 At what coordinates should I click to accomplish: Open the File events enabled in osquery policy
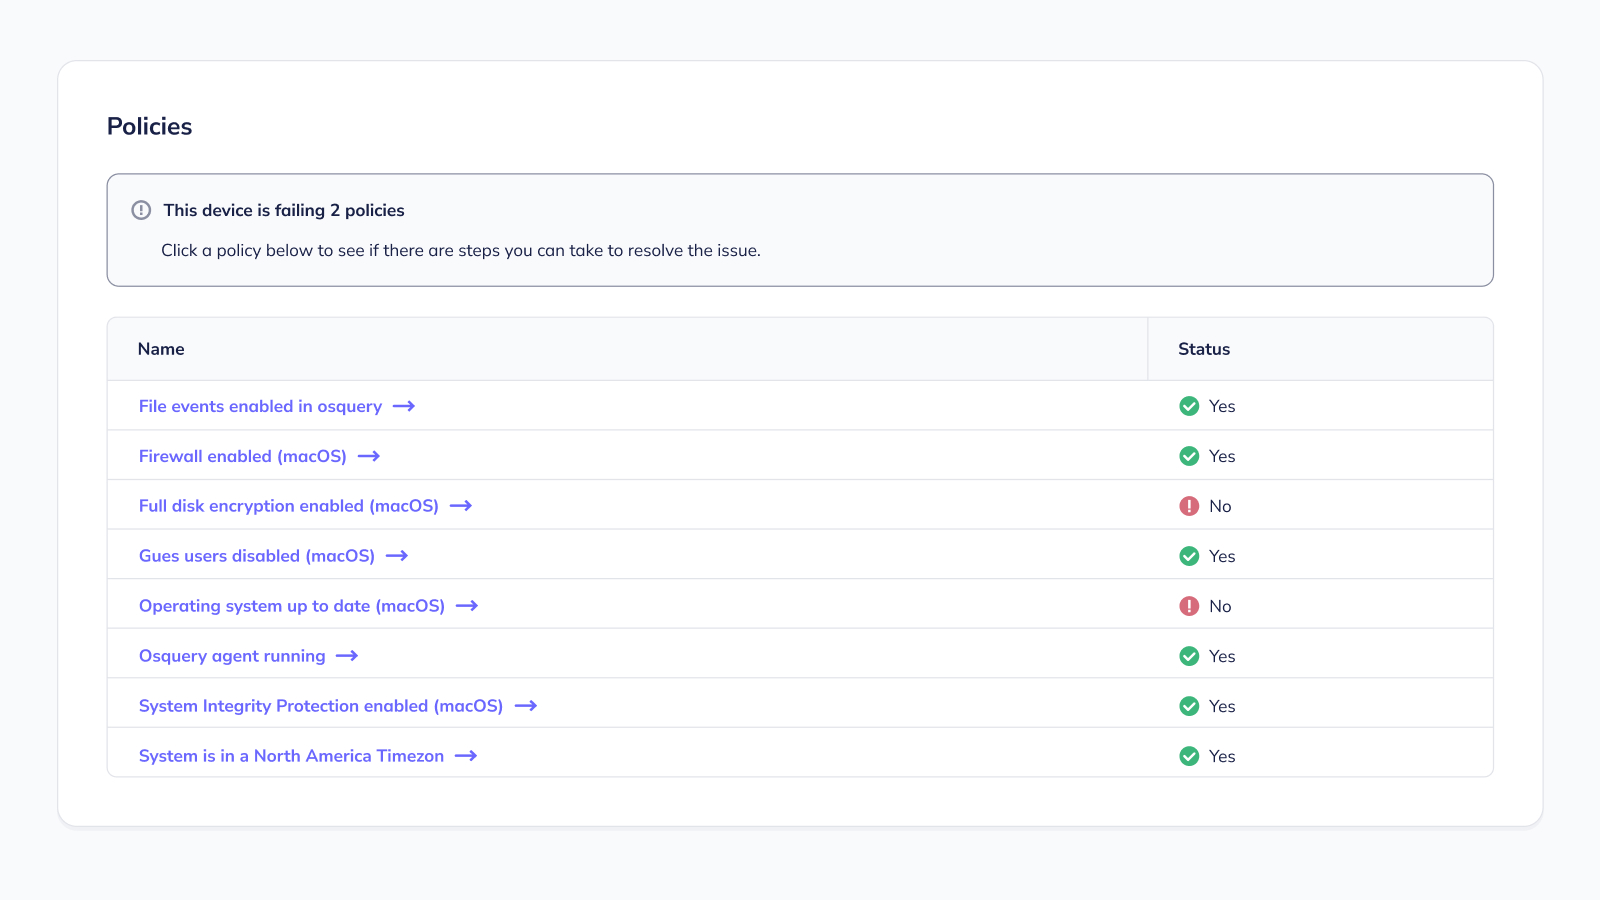pos(260,406)
